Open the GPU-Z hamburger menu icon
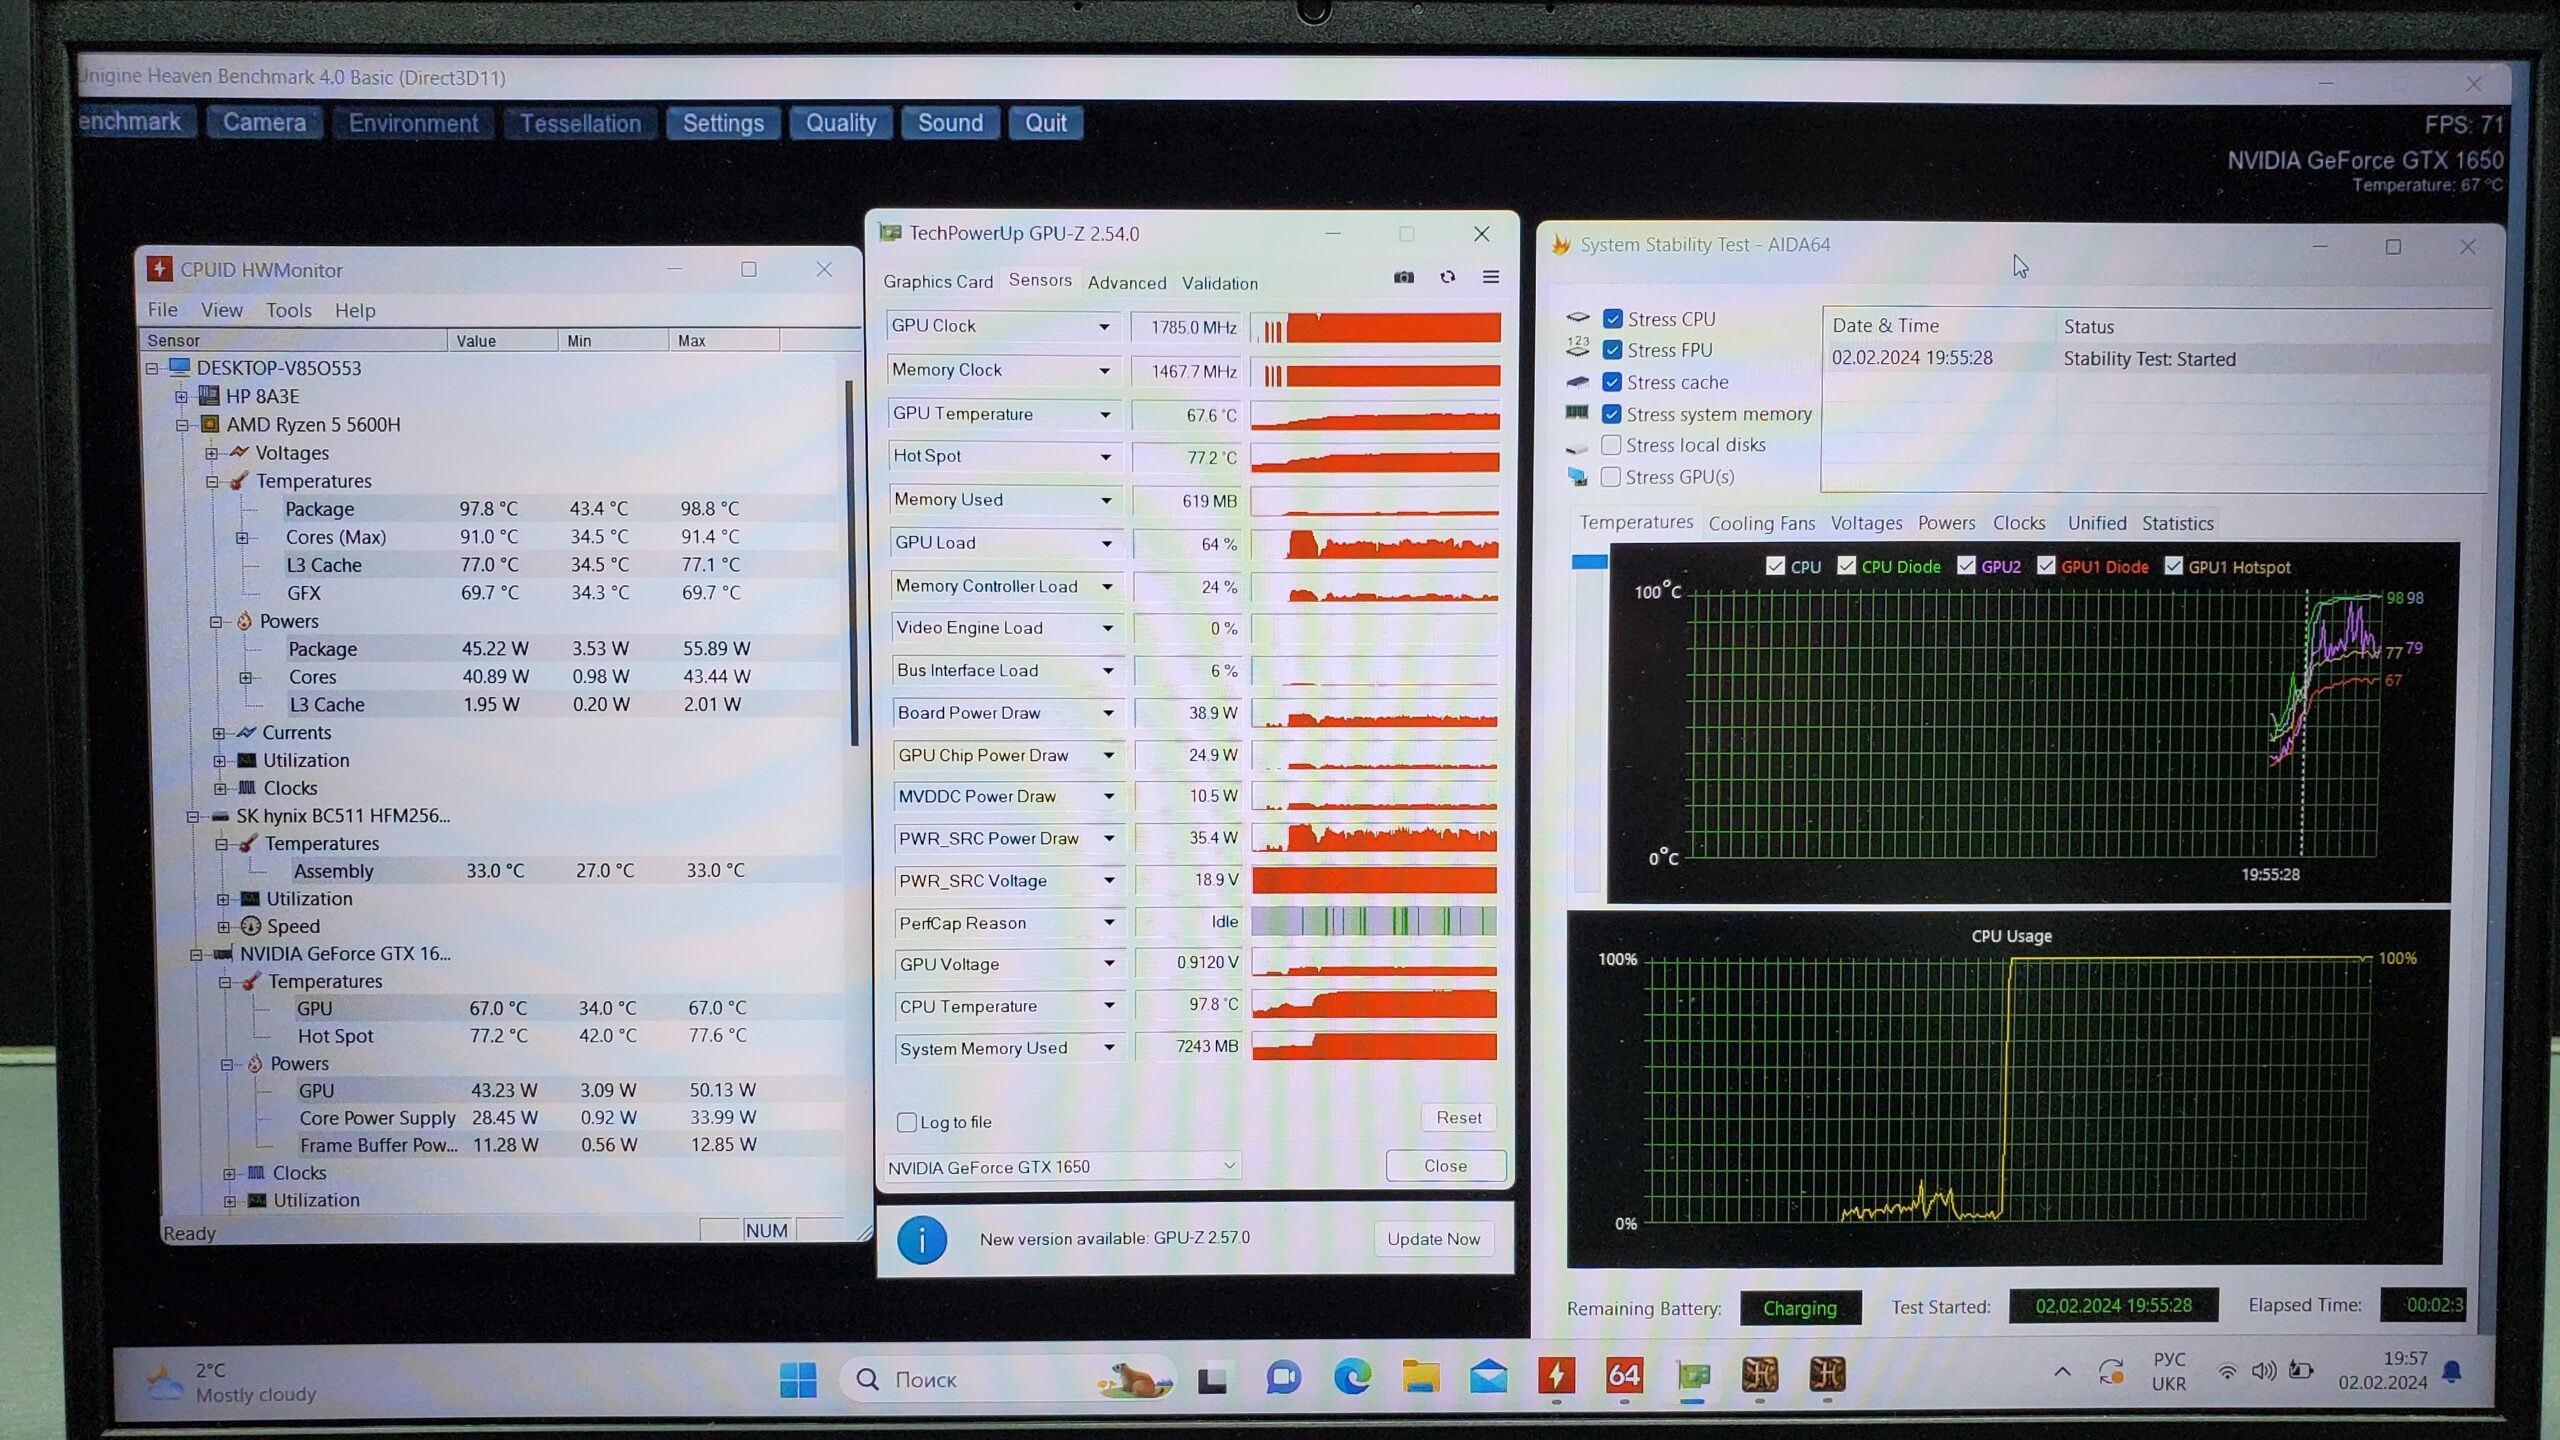Image resolution: width=2560 pixels, height=1440 pixels. pyautogui.click(x=1490, y=277)
